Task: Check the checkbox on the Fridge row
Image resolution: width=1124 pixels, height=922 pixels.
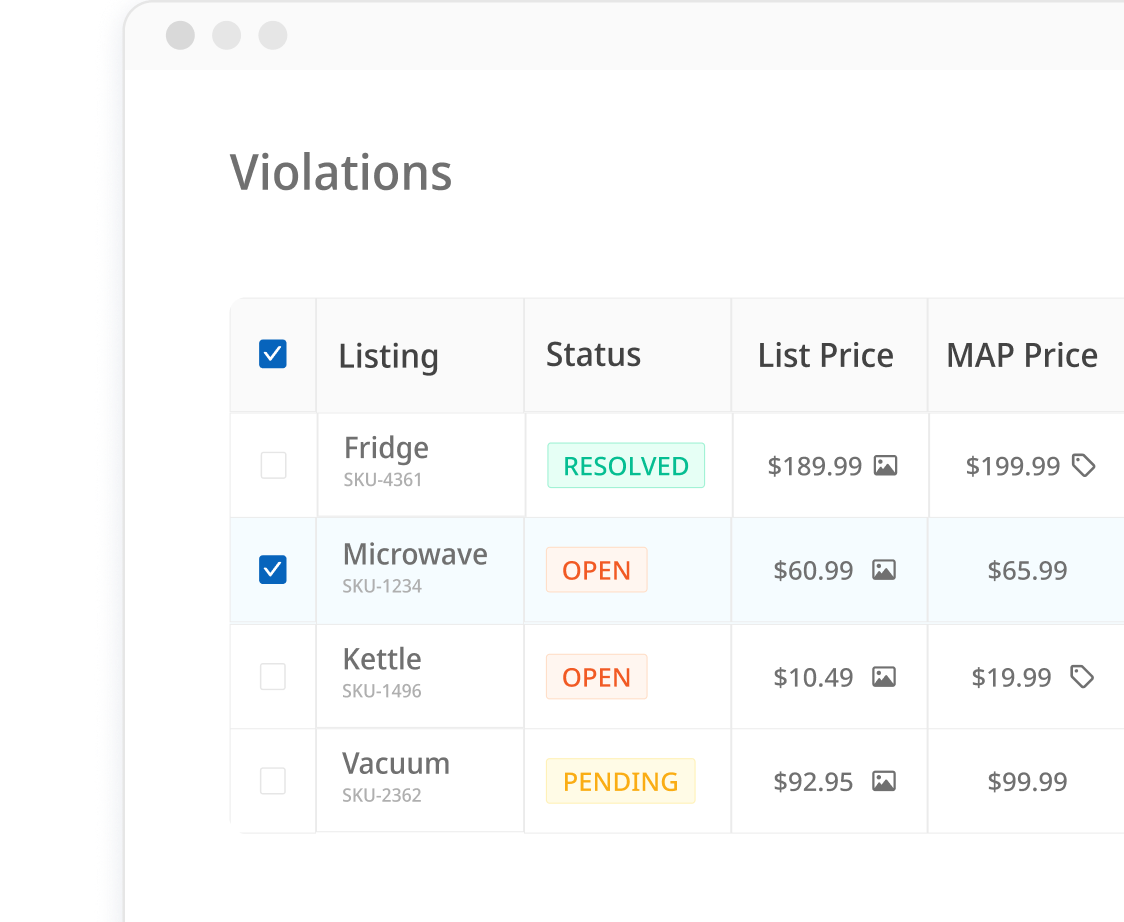Action: coord(273,465)
